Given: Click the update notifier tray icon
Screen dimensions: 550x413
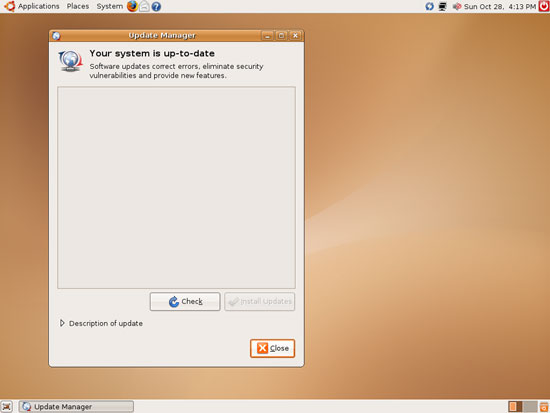Looking at the screenshot, I should [x=429, y=6].
